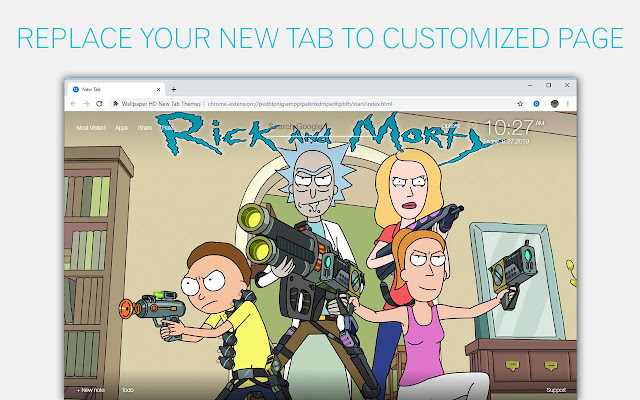Open the Options link

click(x=451, y=125)
